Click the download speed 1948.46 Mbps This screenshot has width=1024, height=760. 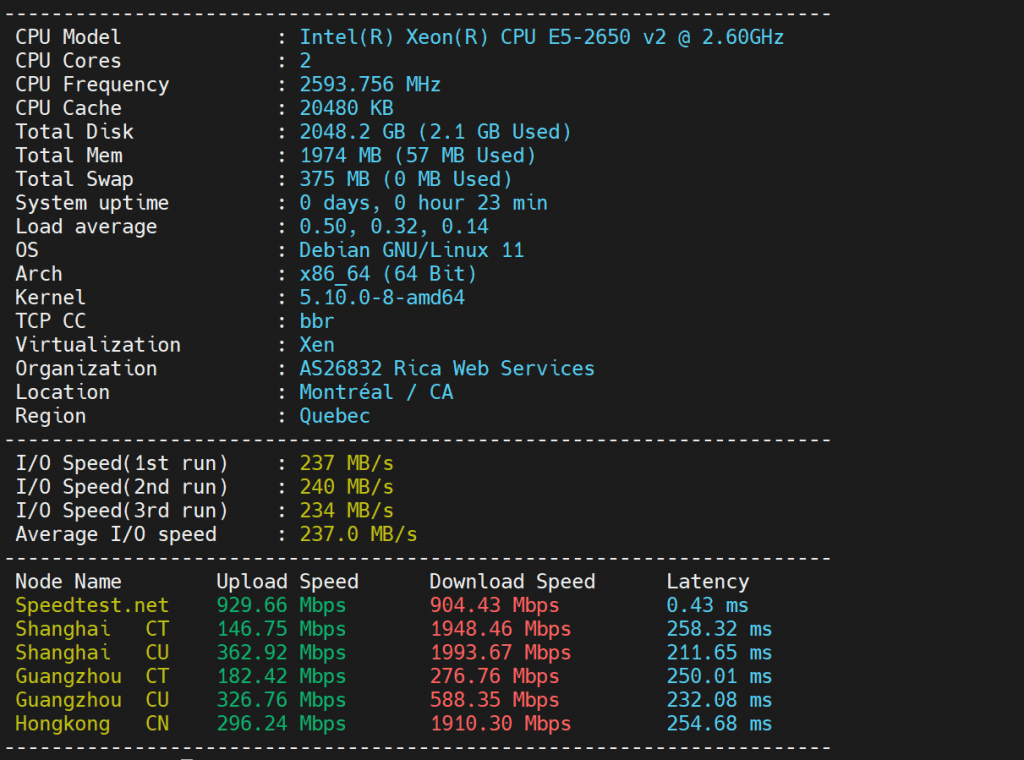click(x=500, y=629)
